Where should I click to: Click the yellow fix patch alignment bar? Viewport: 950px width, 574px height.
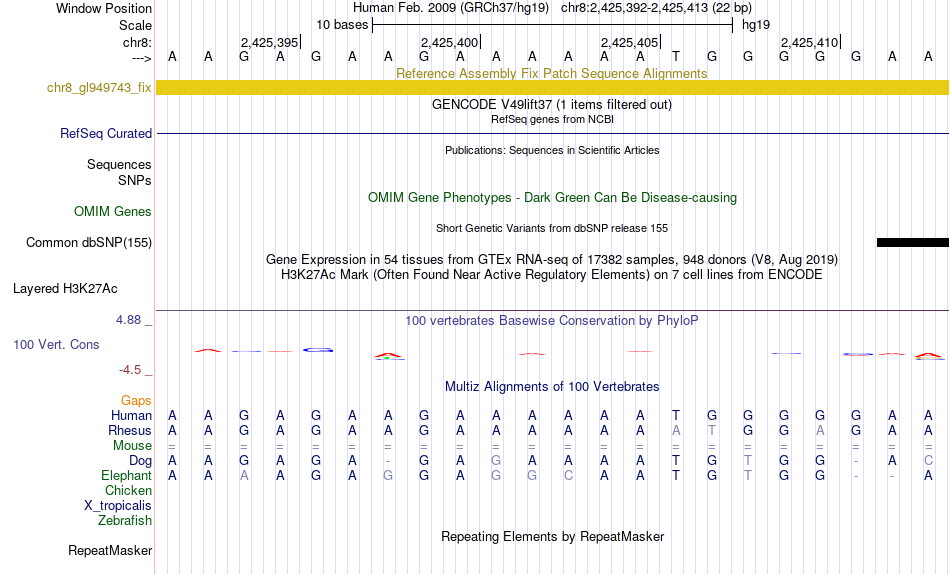(553, 87)
